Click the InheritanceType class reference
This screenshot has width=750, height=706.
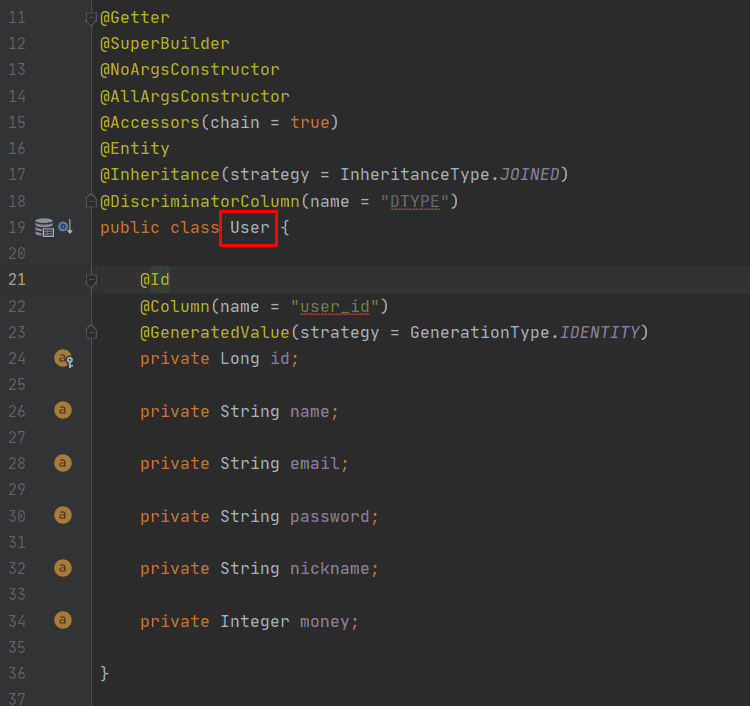click(x=415, y=175)
